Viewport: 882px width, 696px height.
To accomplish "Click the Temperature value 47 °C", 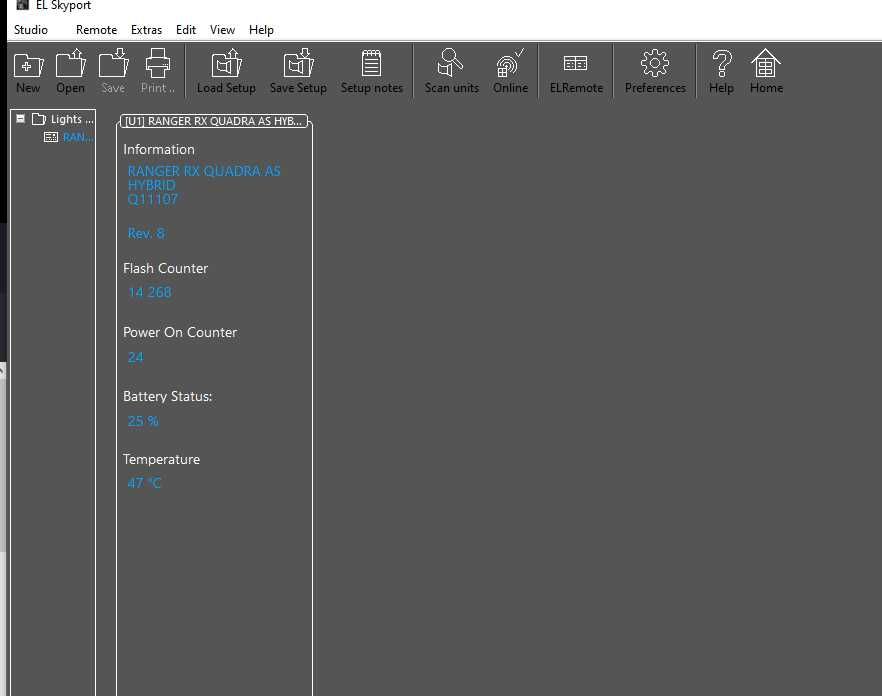I will [144, 483].
